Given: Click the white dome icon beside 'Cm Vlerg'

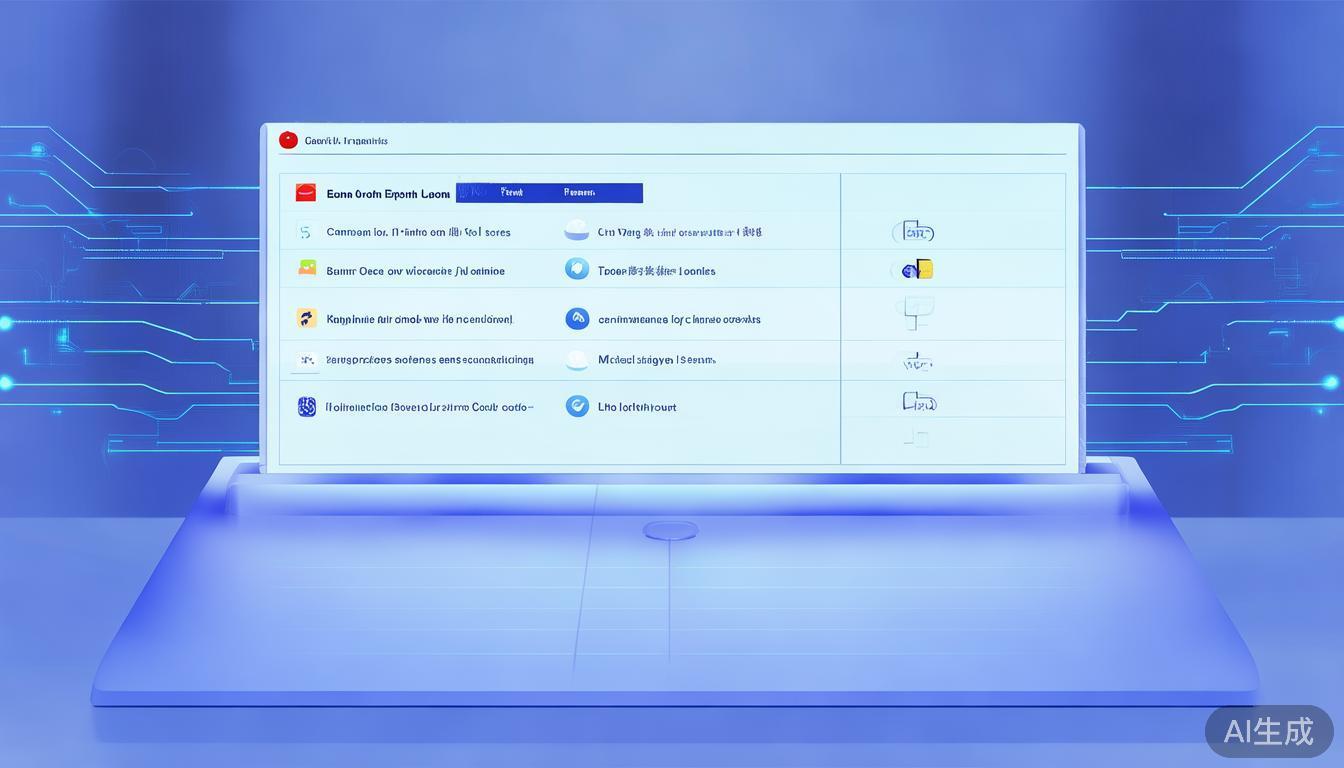Looking at the screenshot, I should (577, 230).
